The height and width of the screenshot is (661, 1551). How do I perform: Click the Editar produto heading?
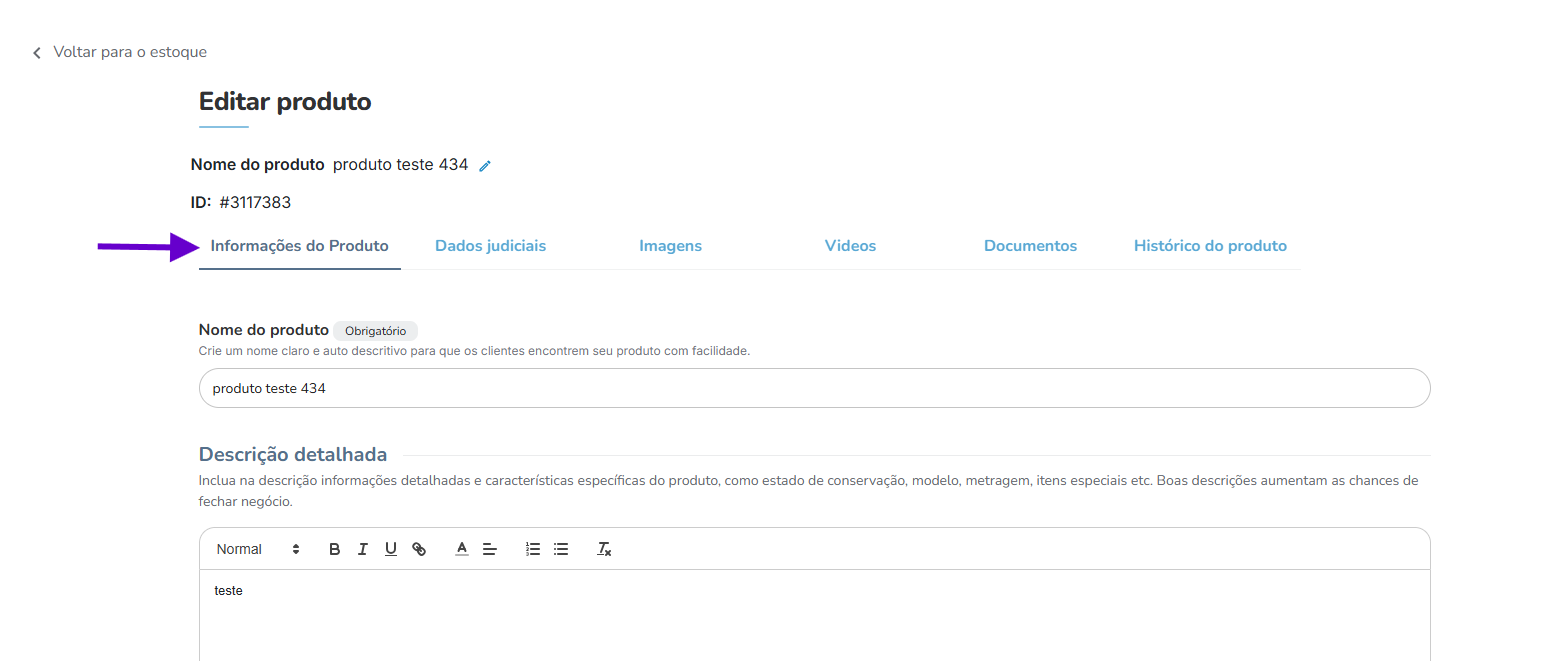pos(285,102)
